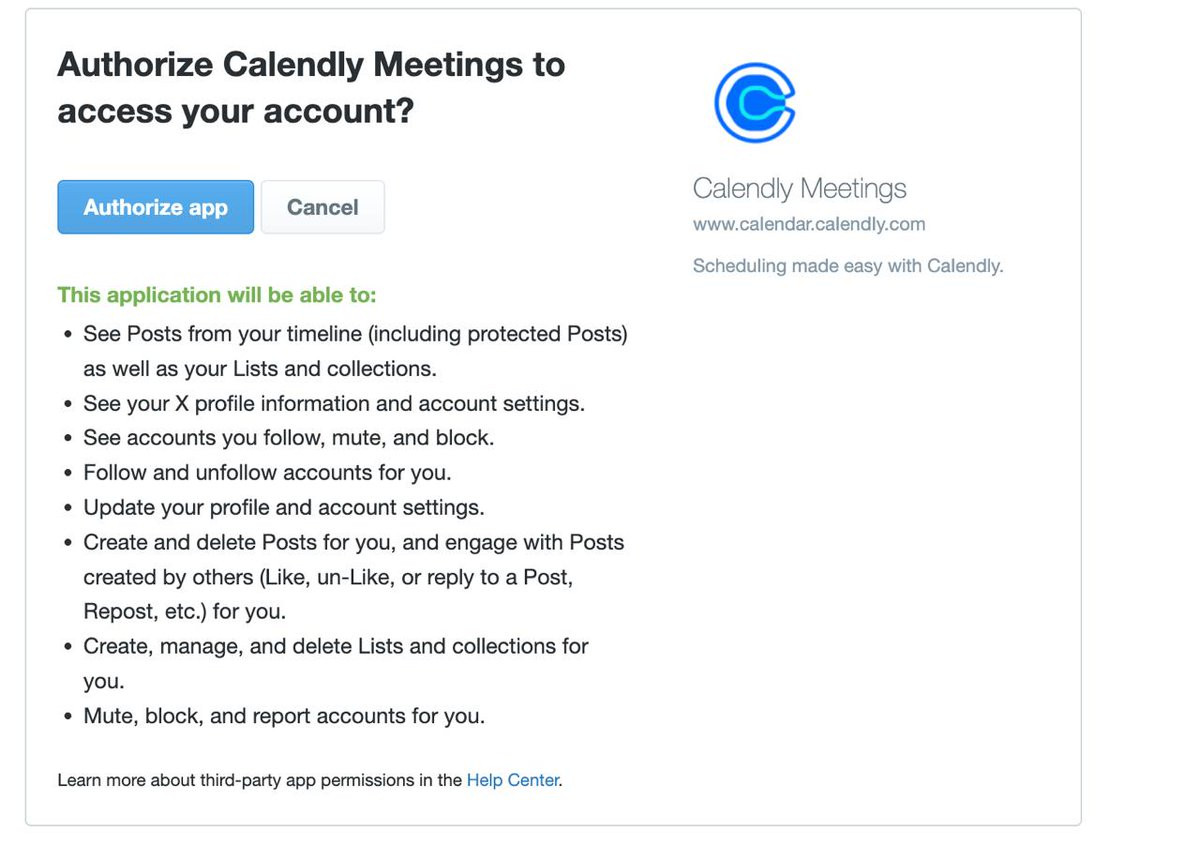Image resolution: width=1200 pixels, height=845 pixels.
Task: Cancel the authorization request
Action: point(323,207)
